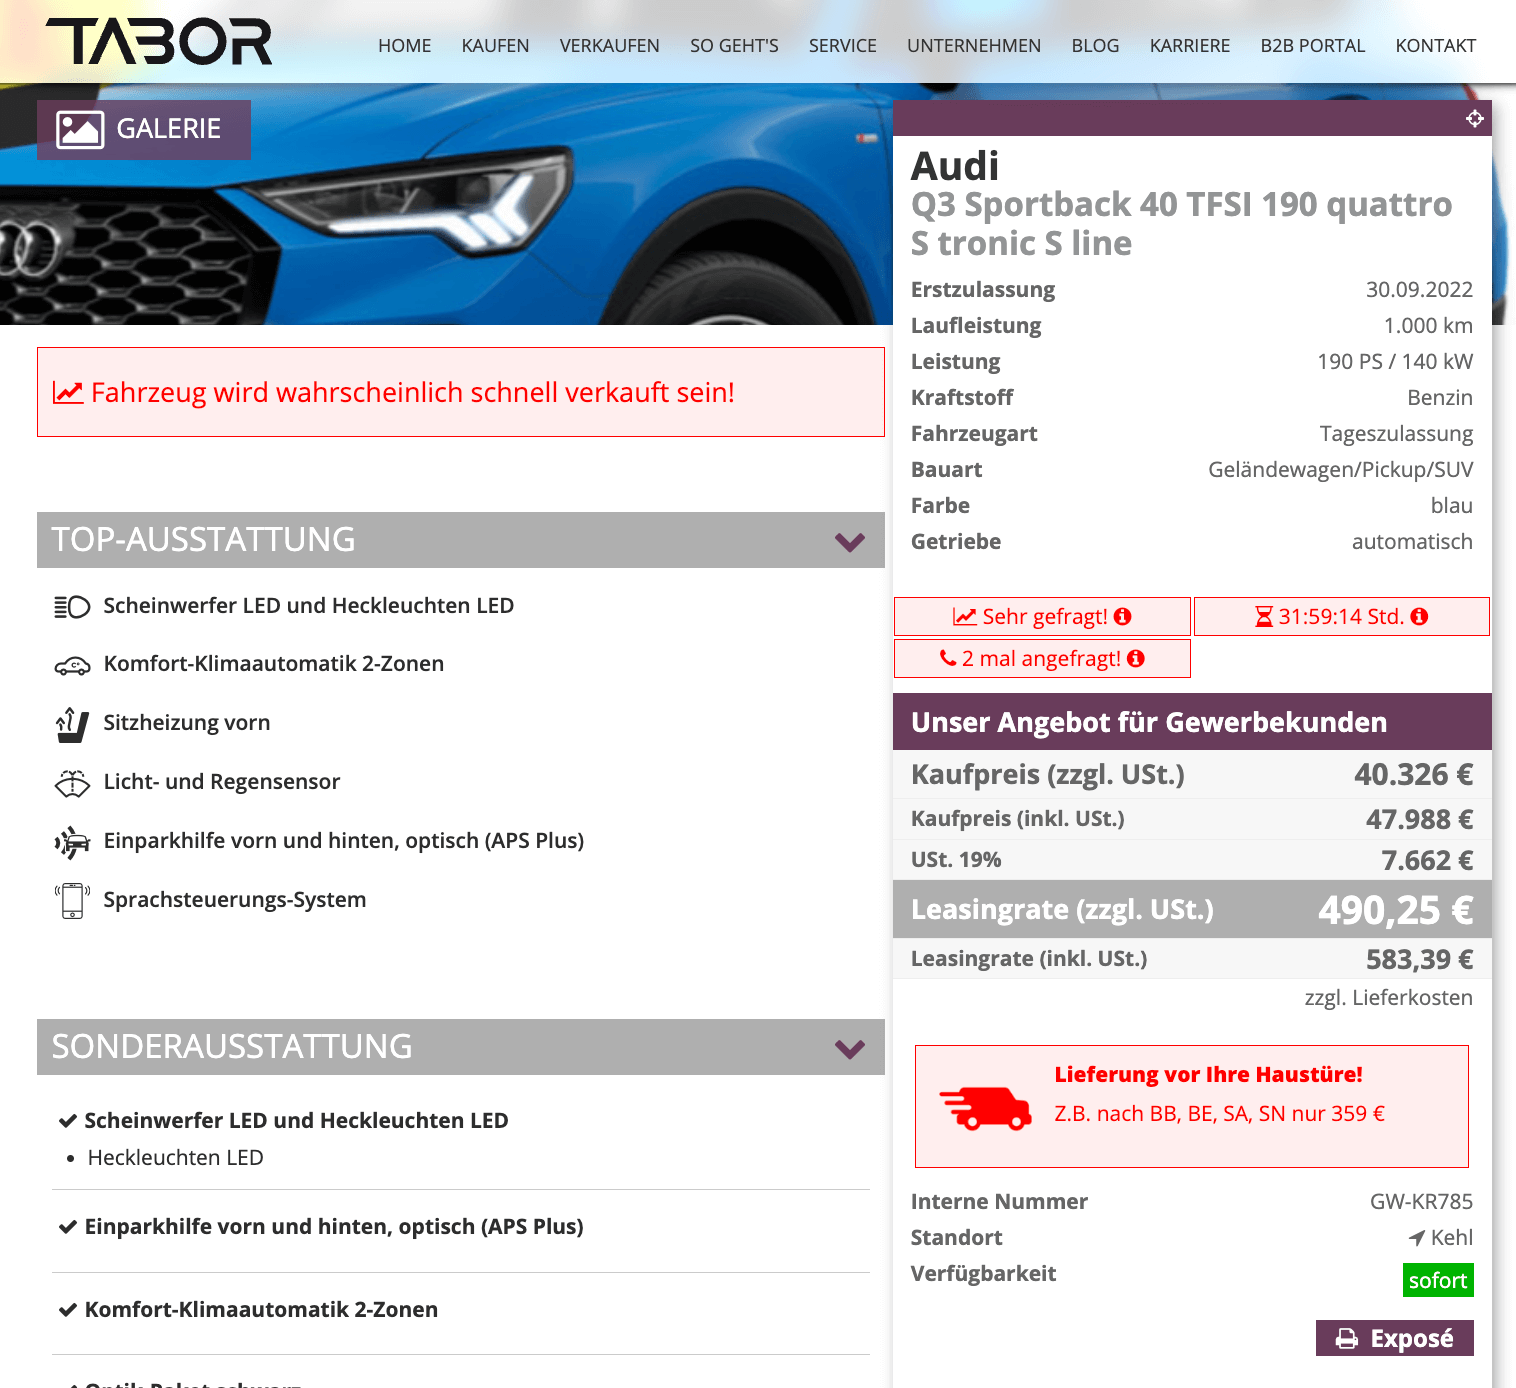Click 'Lieferung vor Ihre Haustüre!' heading
This screenshot has height=1388, width=1516.
(x=1208, y=1074)
